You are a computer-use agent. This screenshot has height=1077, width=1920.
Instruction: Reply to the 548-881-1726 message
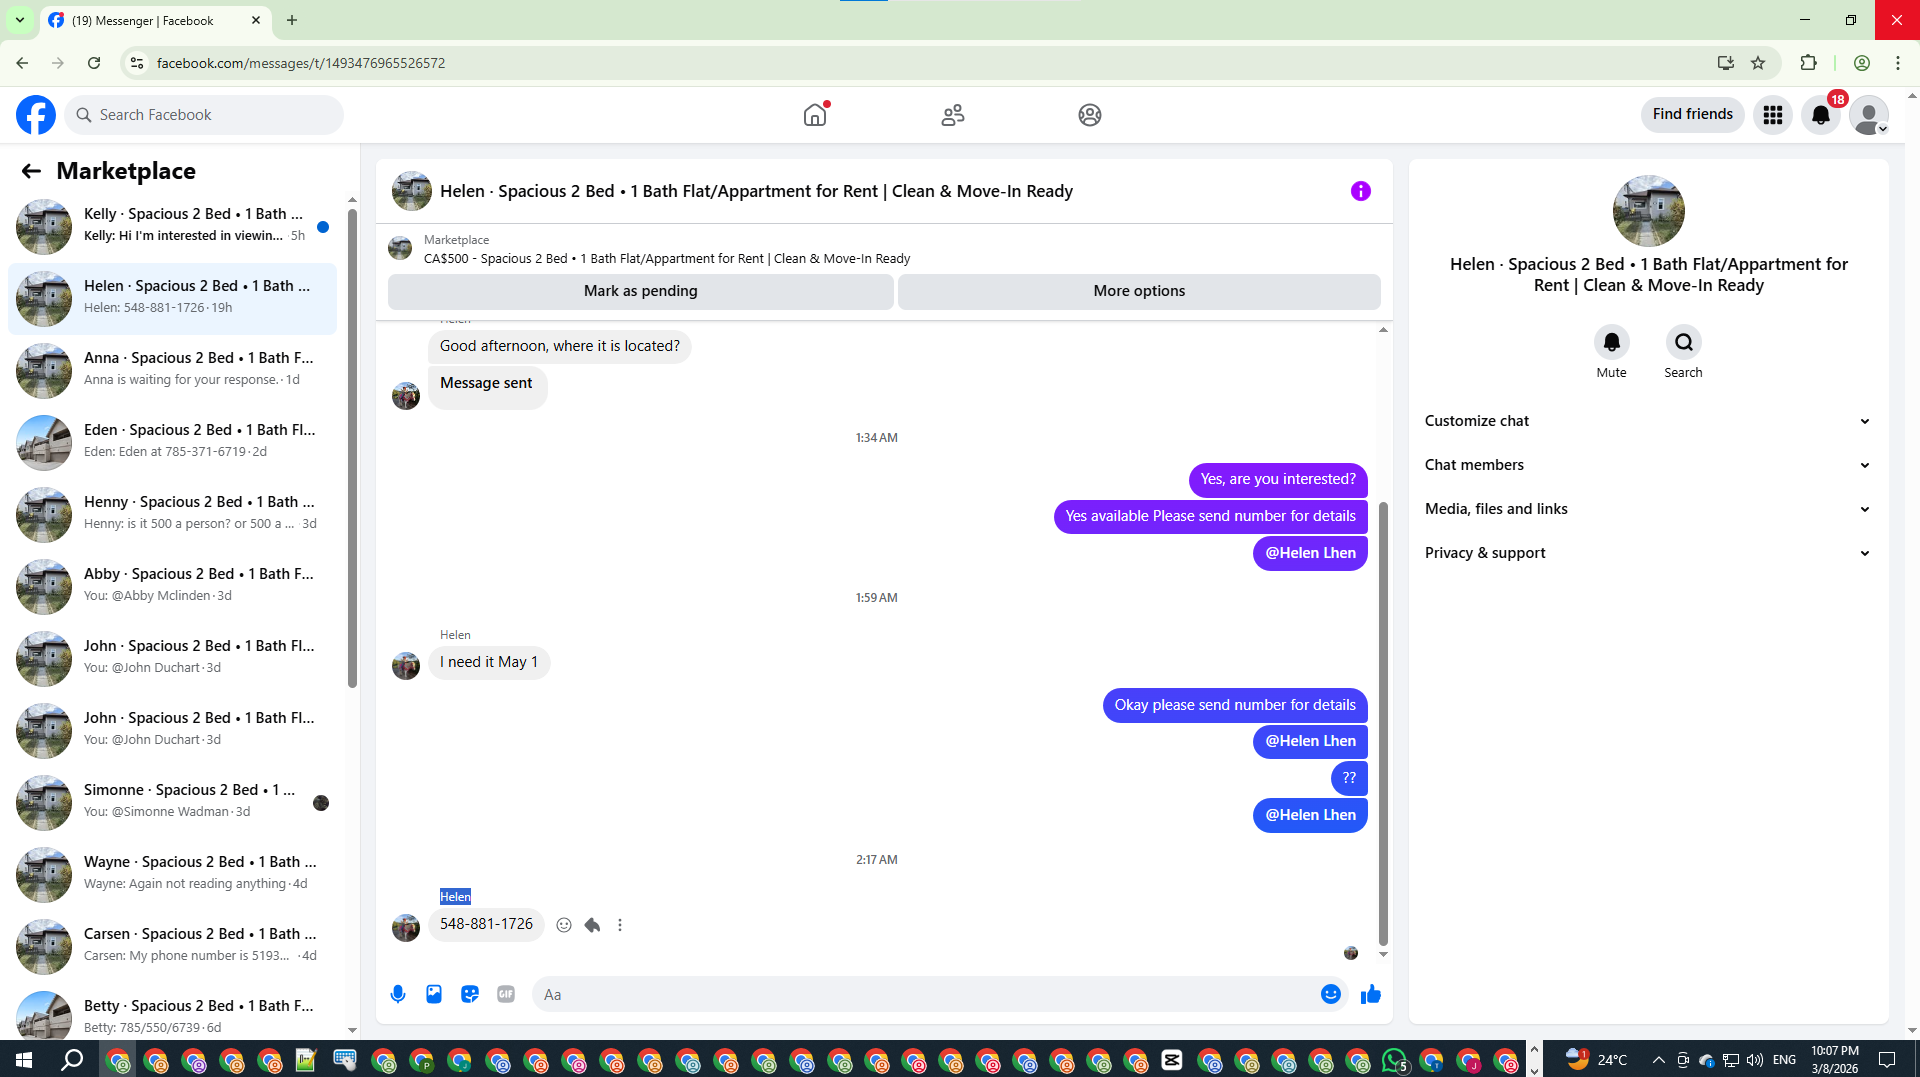pyautogui.click(x=592, y=925)
